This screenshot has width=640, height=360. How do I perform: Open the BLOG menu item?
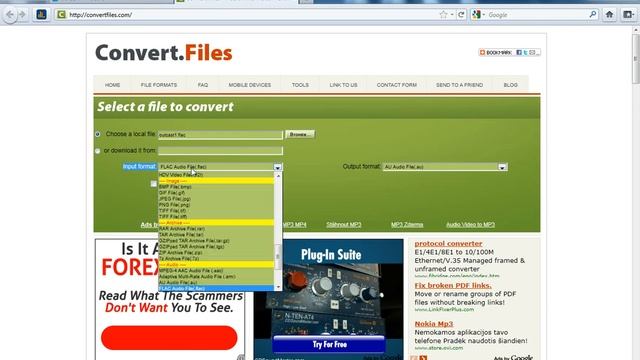(x=511, y=85)
